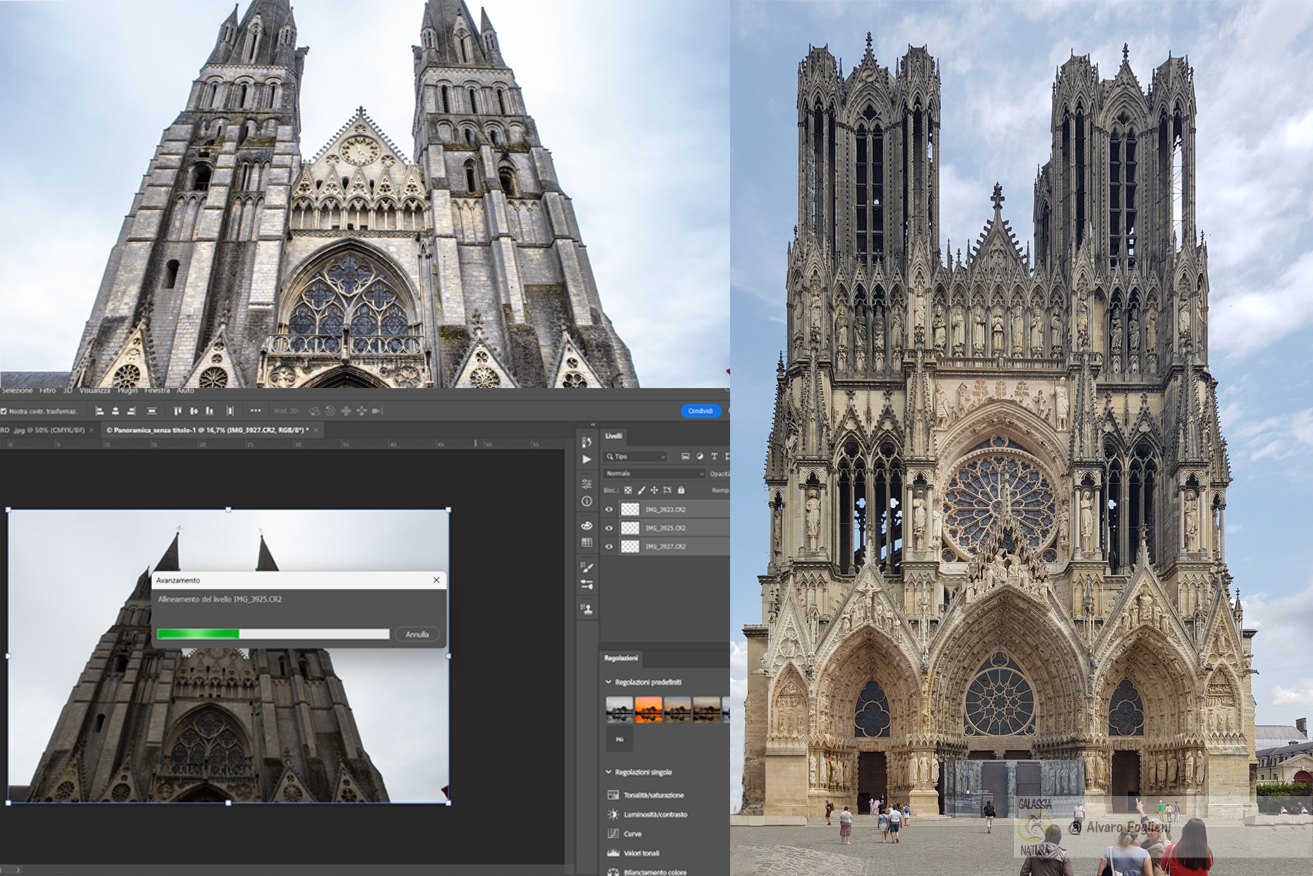This screenshot has width=1313, height=876.
Task: Open the Properties panel sliders icon
Action: [587, 484]
